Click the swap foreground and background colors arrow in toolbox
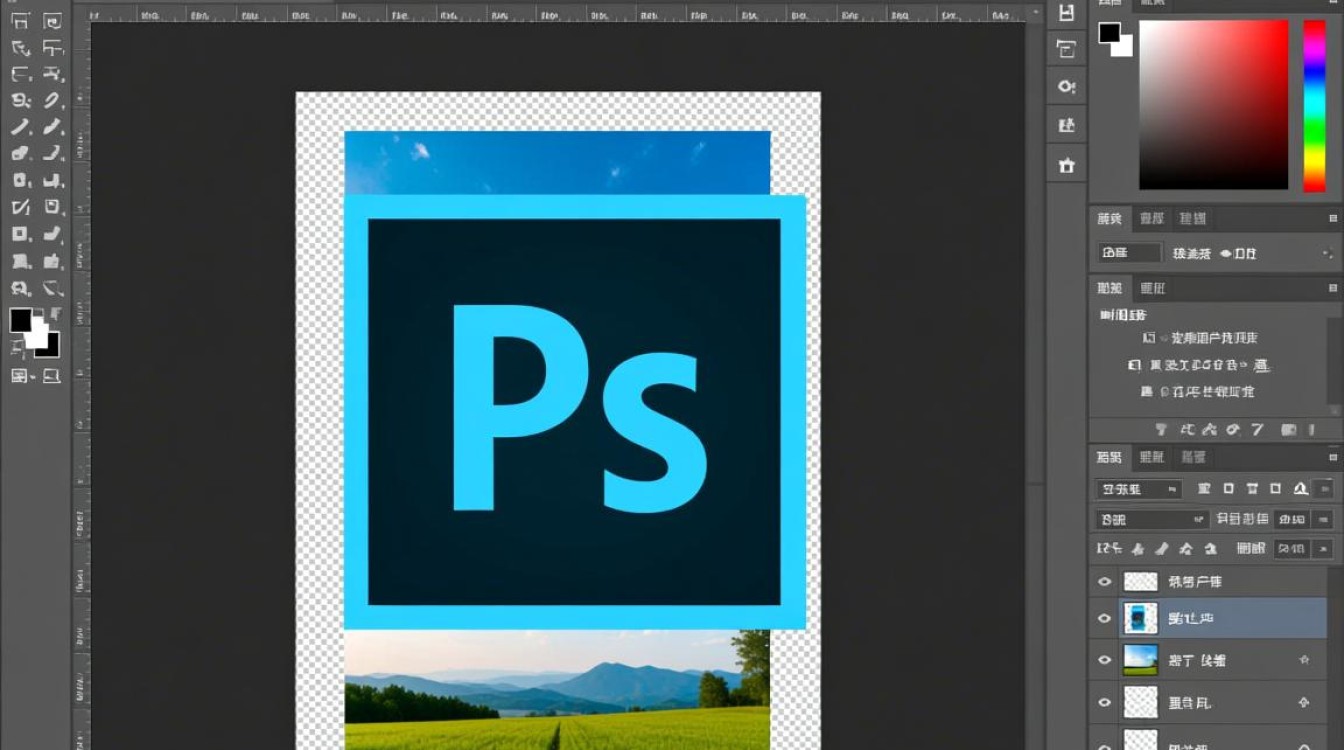 click(x=54, y=314)
